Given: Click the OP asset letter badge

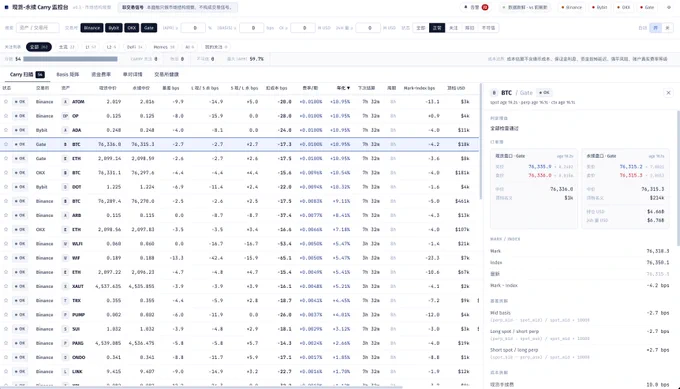Looking at the screenshot, I should [65, 116].
